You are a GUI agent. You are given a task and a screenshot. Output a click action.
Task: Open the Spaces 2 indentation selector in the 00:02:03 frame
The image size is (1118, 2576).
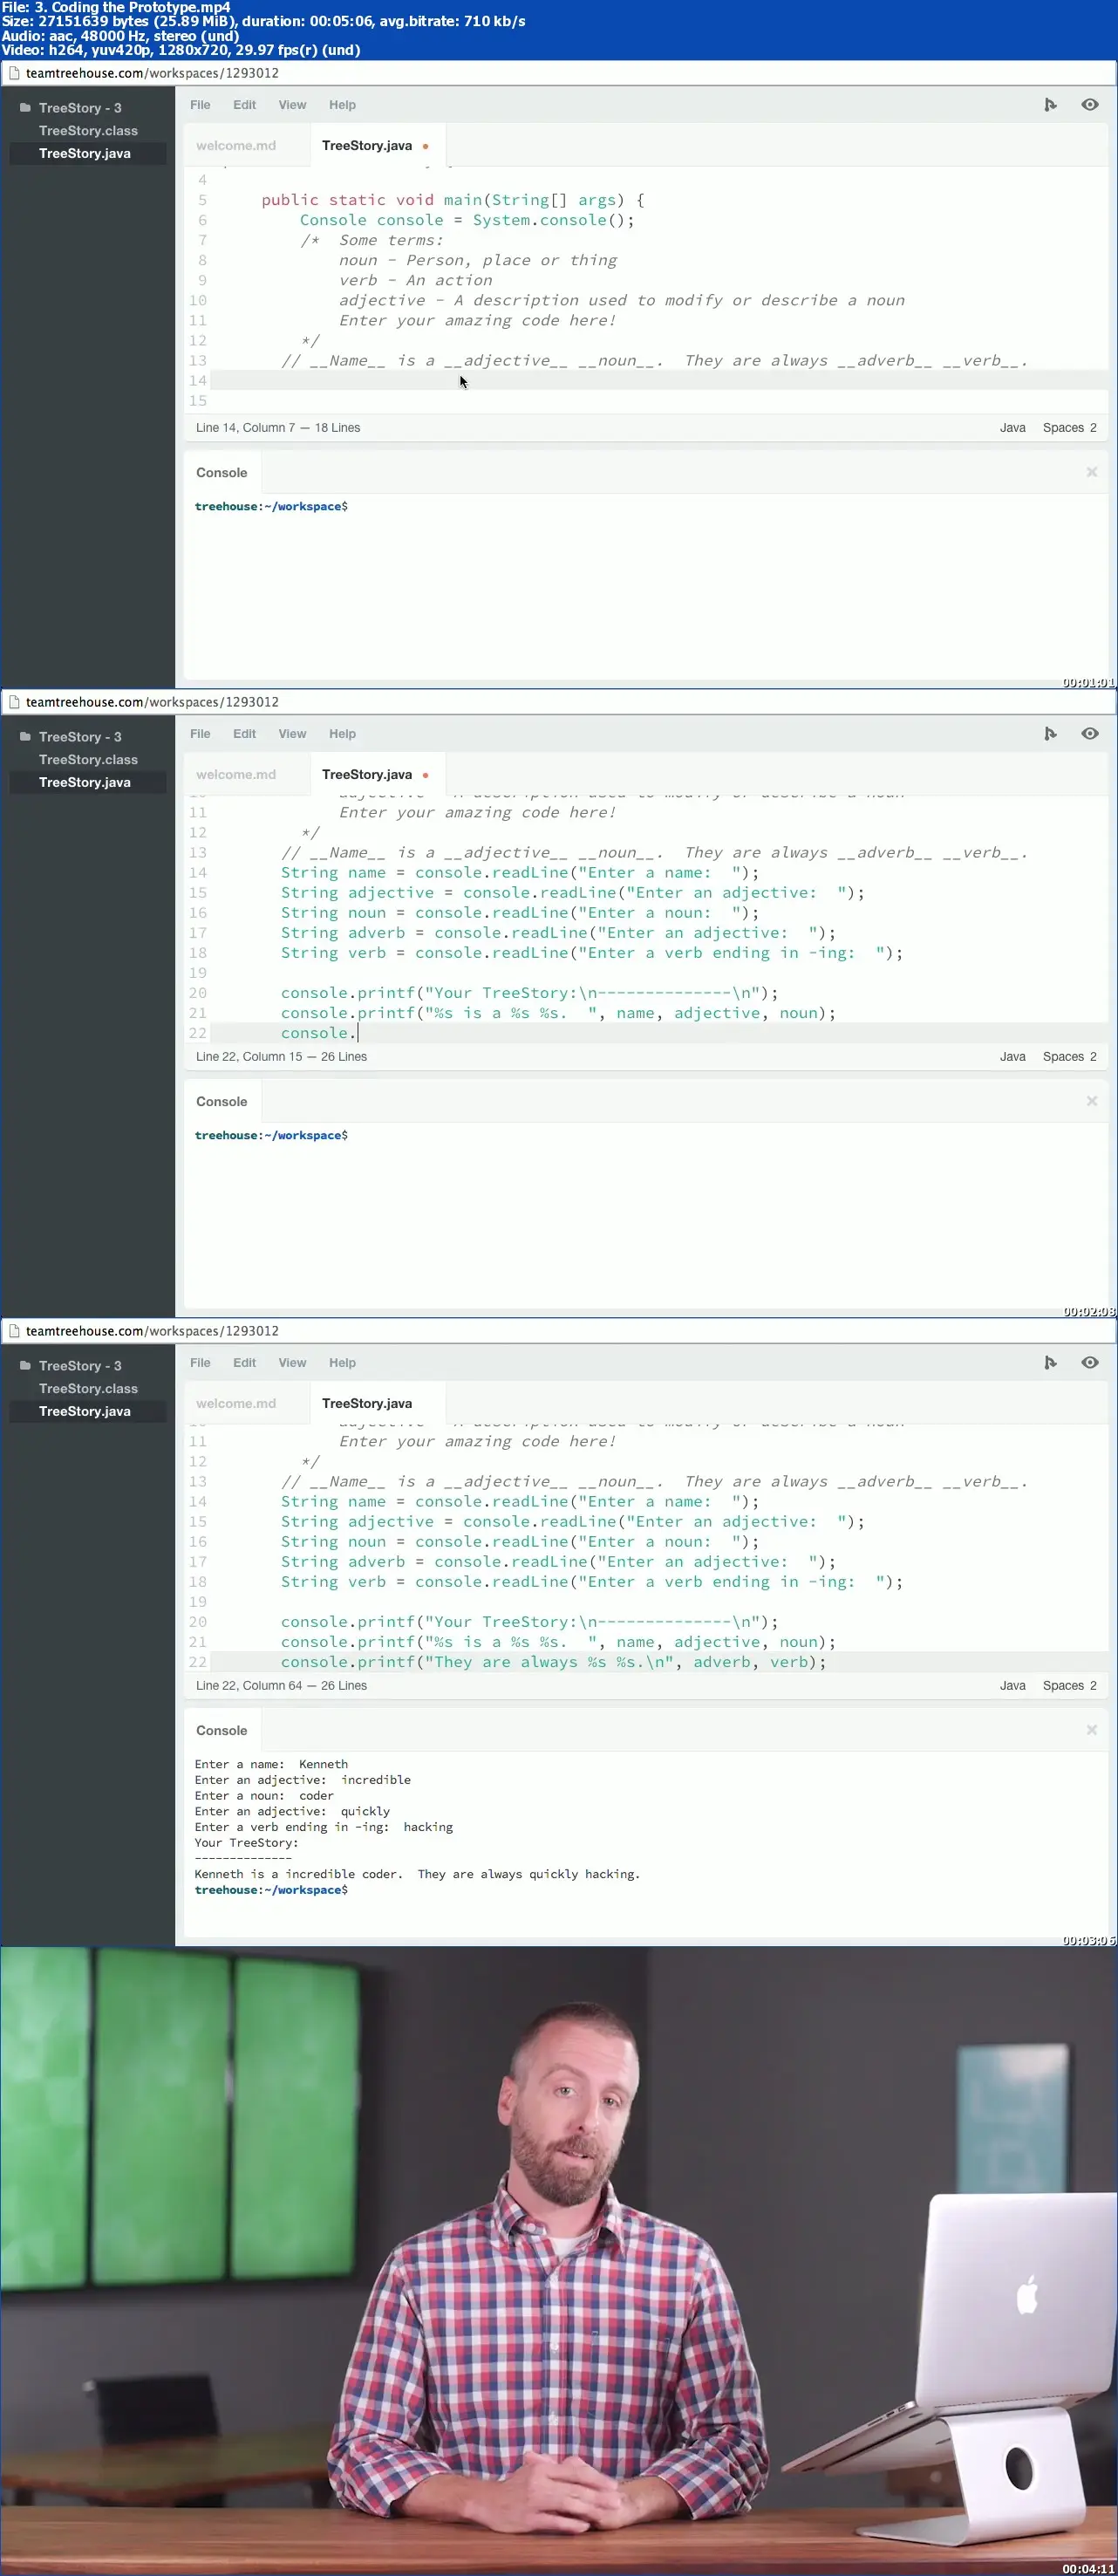(1069, 1057)
